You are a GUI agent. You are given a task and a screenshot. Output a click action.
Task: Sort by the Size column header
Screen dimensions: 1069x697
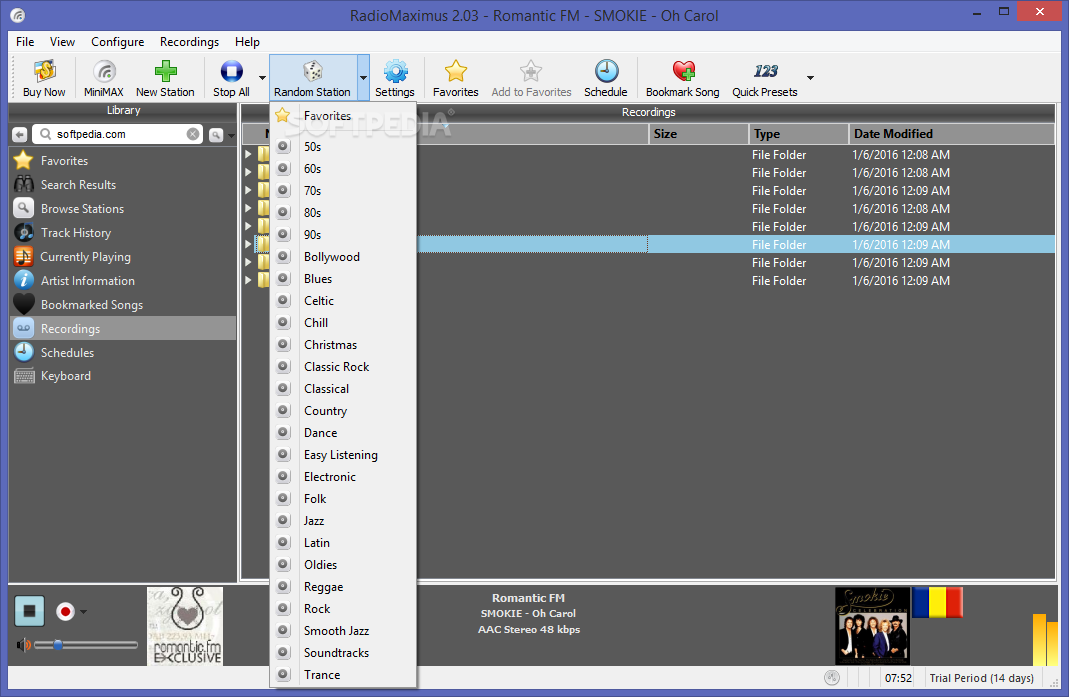697,134
